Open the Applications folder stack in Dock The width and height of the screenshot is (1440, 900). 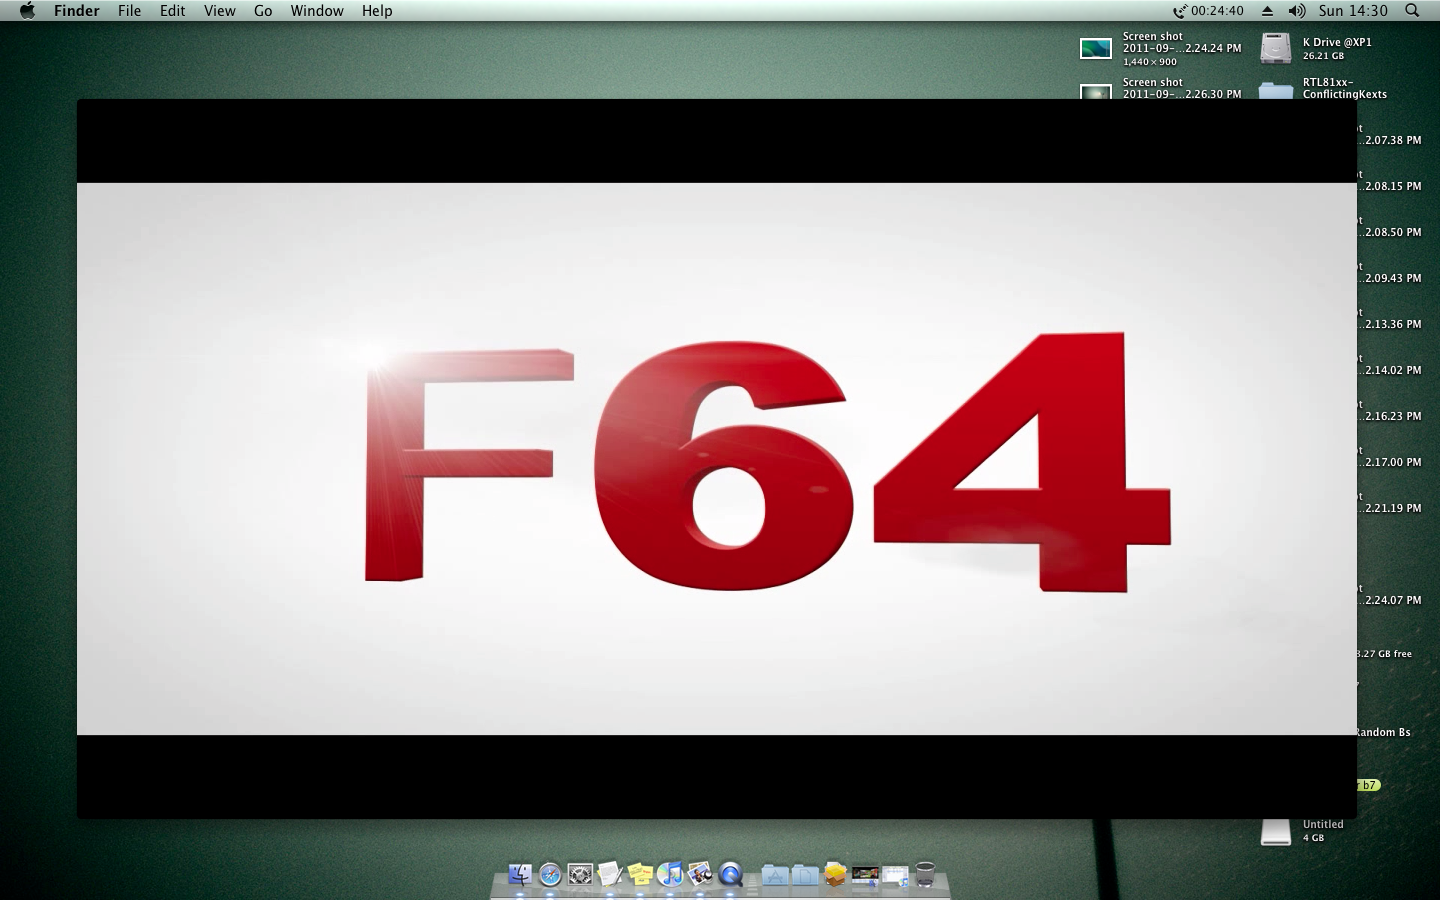(x=775, y=876)
